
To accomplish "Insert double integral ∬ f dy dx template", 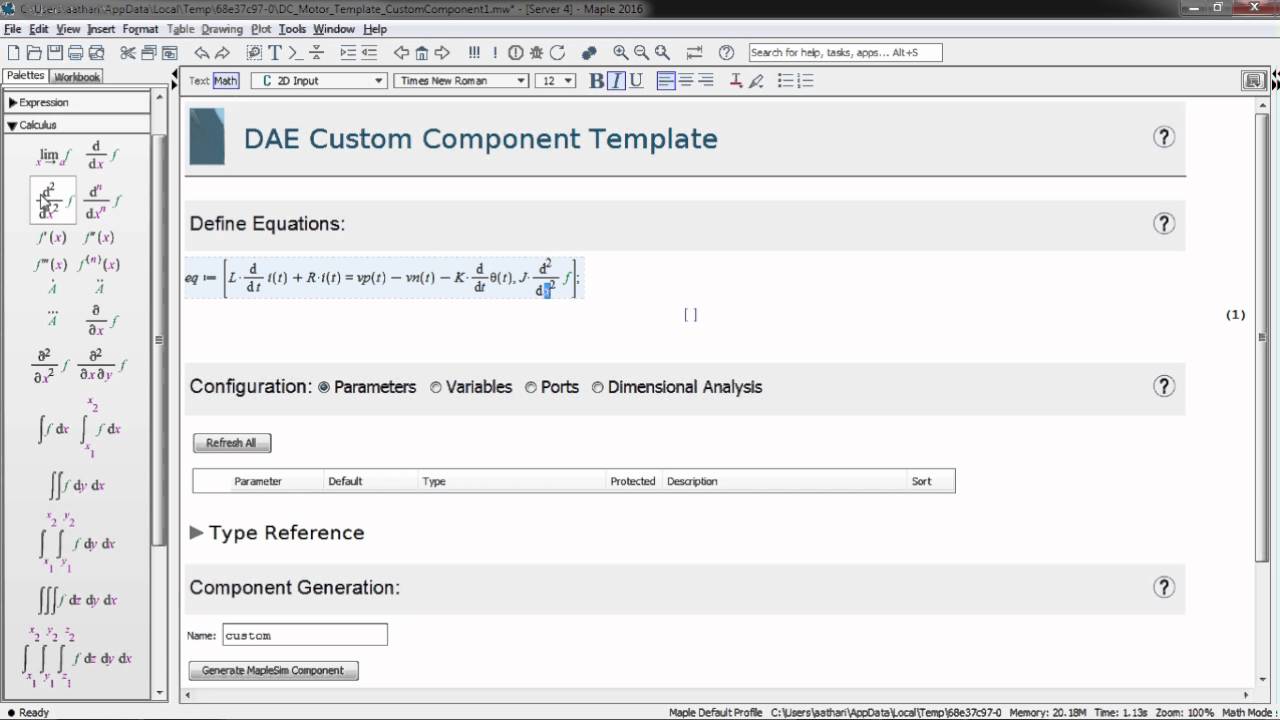I will pyautogui.click(x=78, y=486).
